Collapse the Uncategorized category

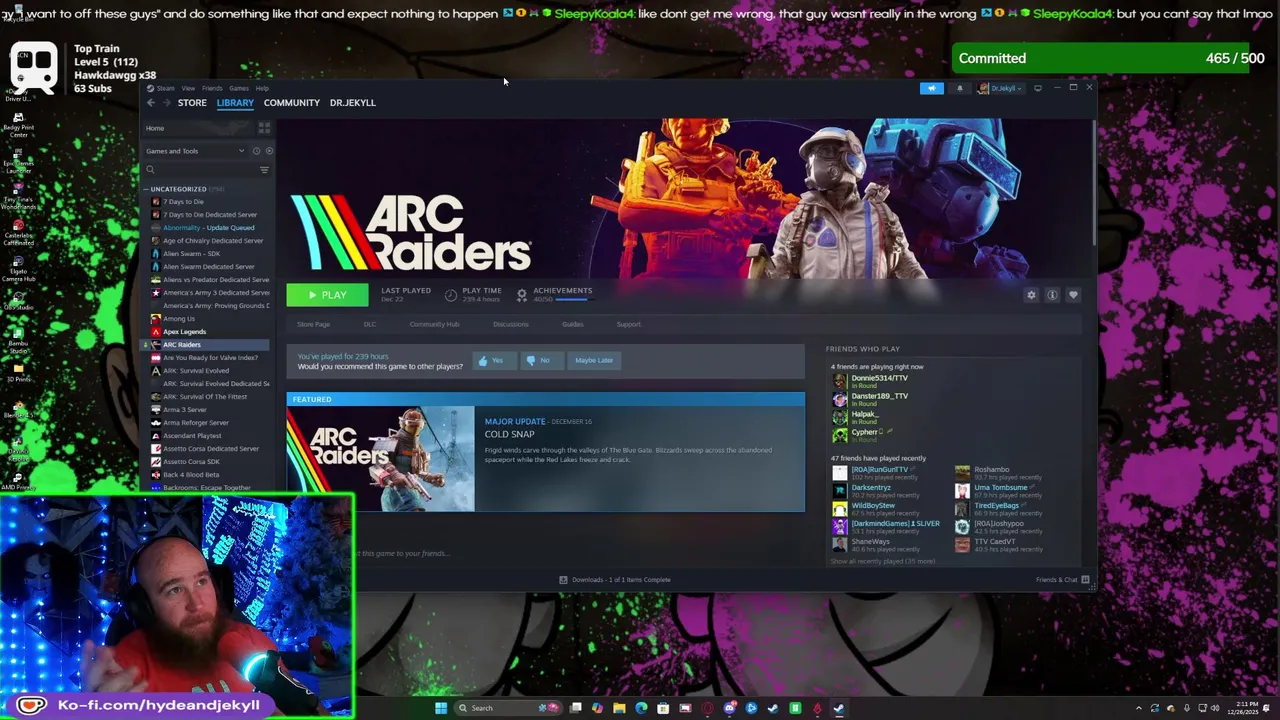146,189
